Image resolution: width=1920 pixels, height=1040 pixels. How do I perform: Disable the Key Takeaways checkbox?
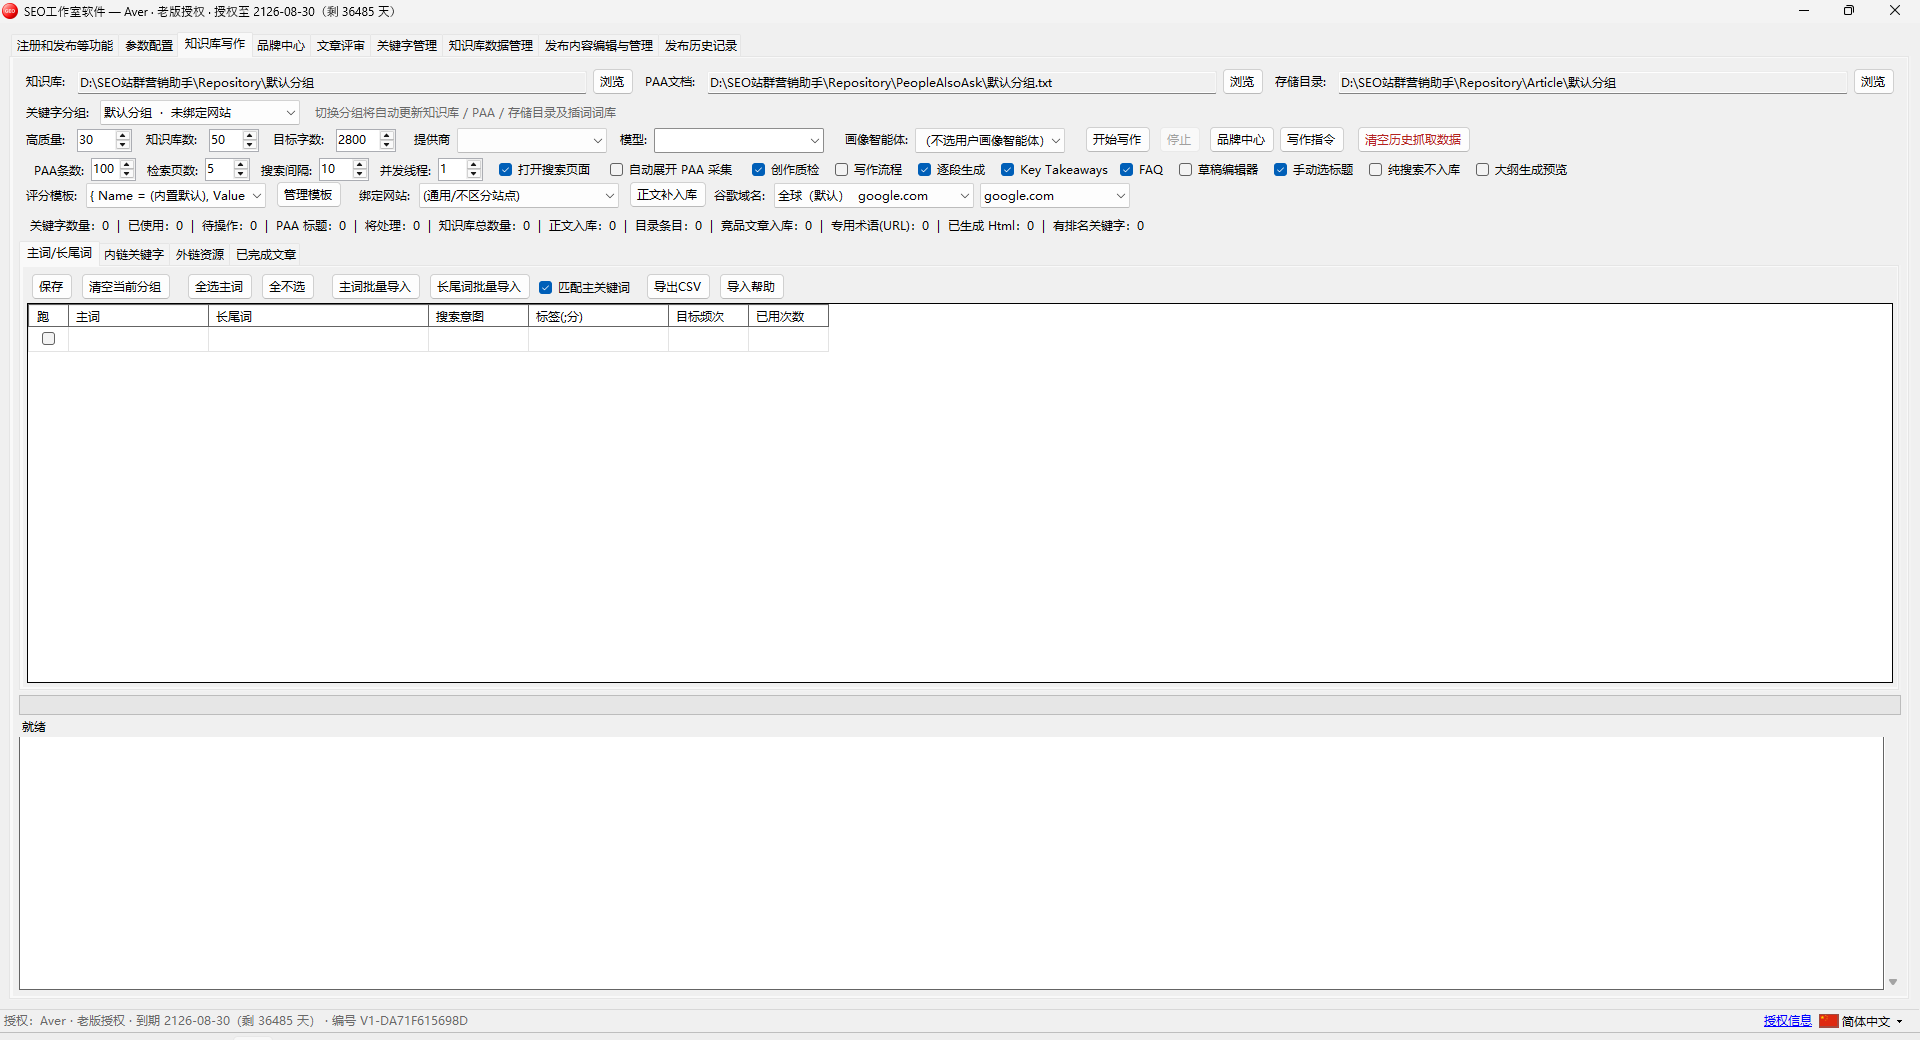[1007, 170]
